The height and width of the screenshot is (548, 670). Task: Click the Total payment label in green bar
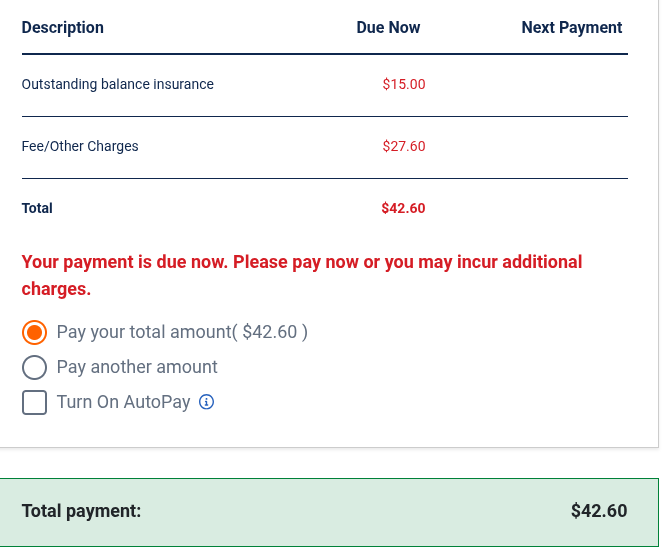click(x=81, y=511)
